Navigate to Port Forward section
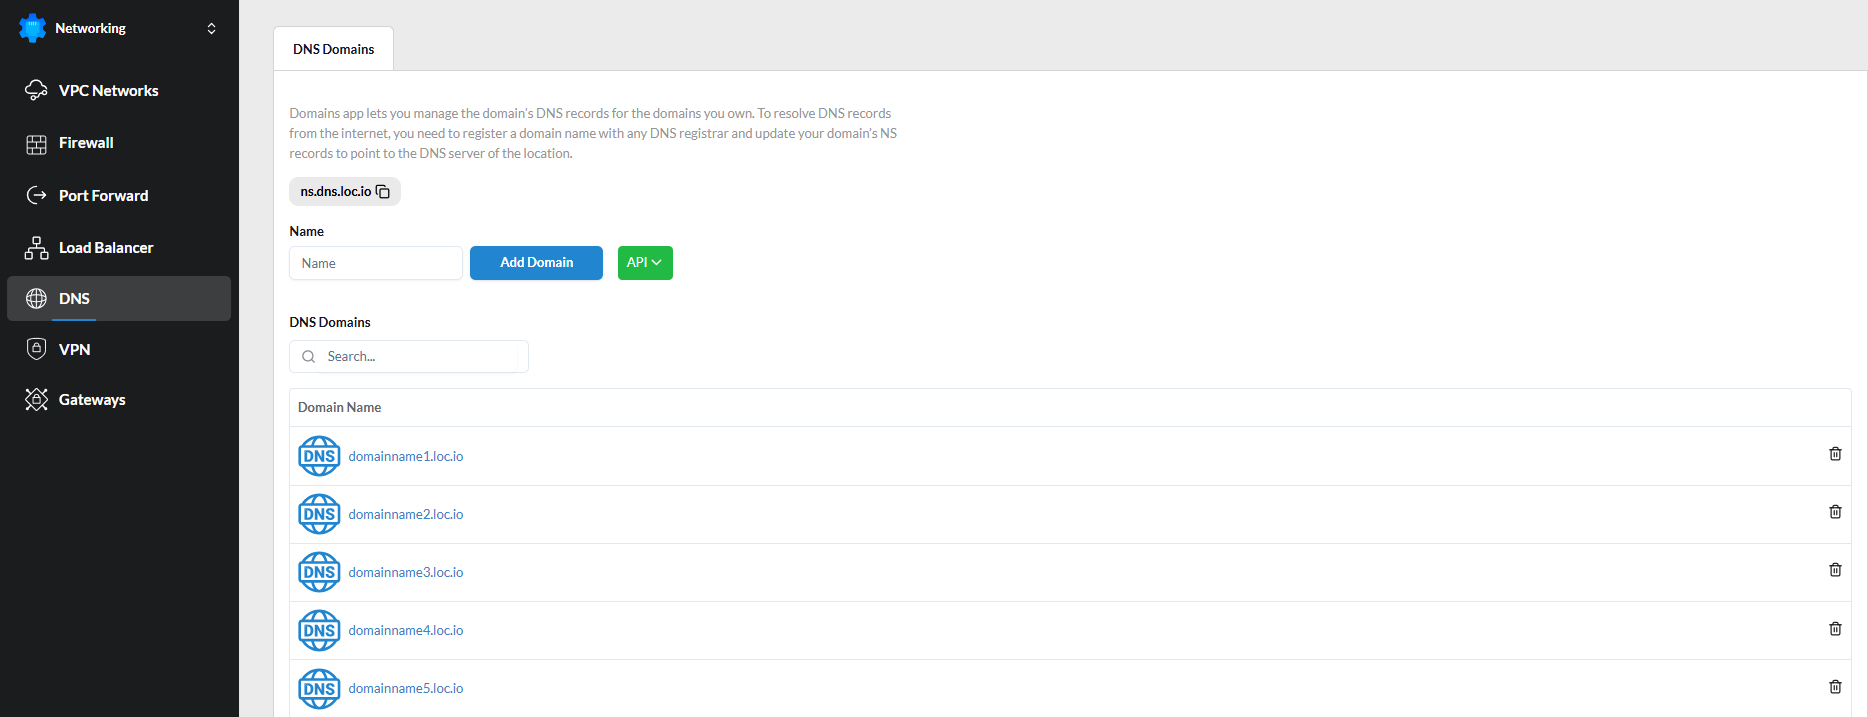Image resolution: width=1868 pixels, height=717 pixels. point(103,196)
